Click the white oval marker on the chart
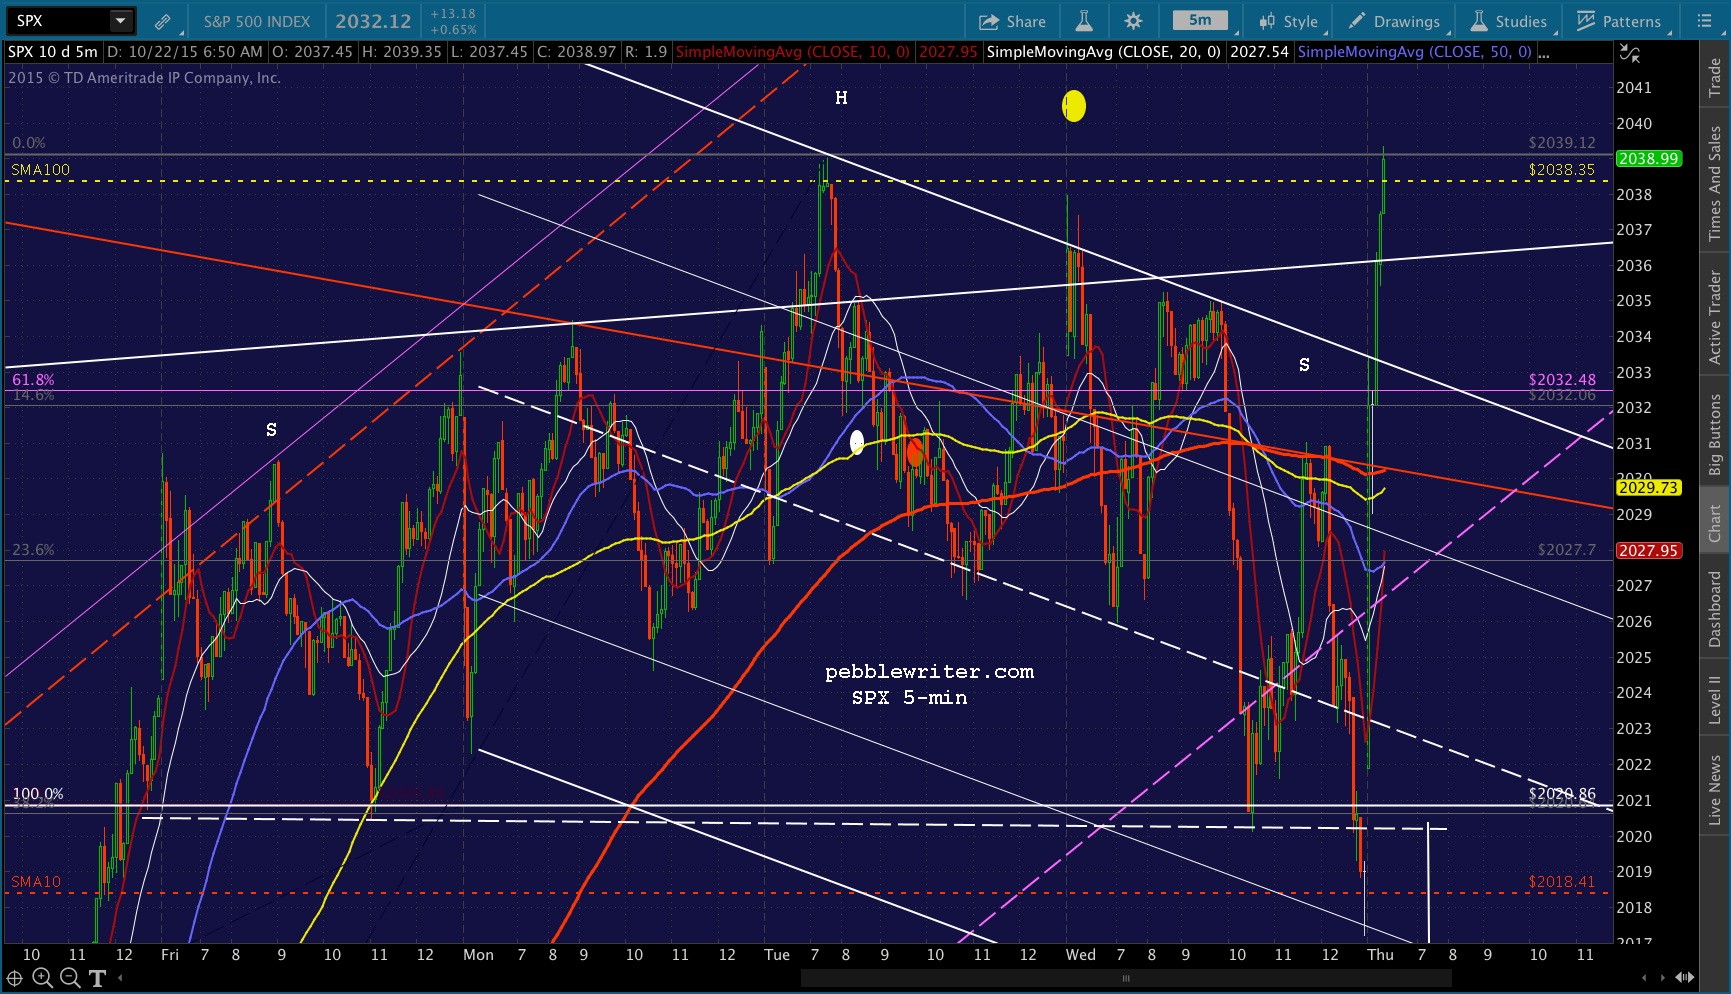Viewport: 1731px width, 994px height. click(x=857, y=442)
